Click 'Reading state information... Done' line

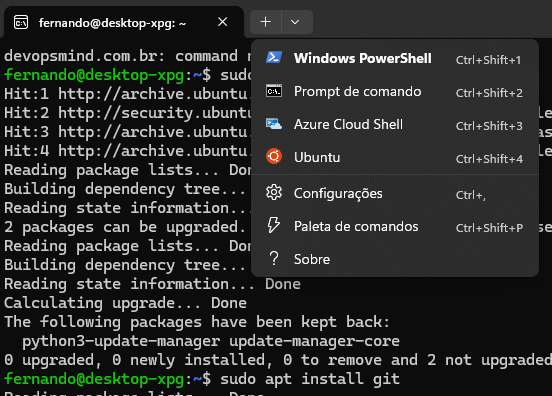[x=152, y=284]
